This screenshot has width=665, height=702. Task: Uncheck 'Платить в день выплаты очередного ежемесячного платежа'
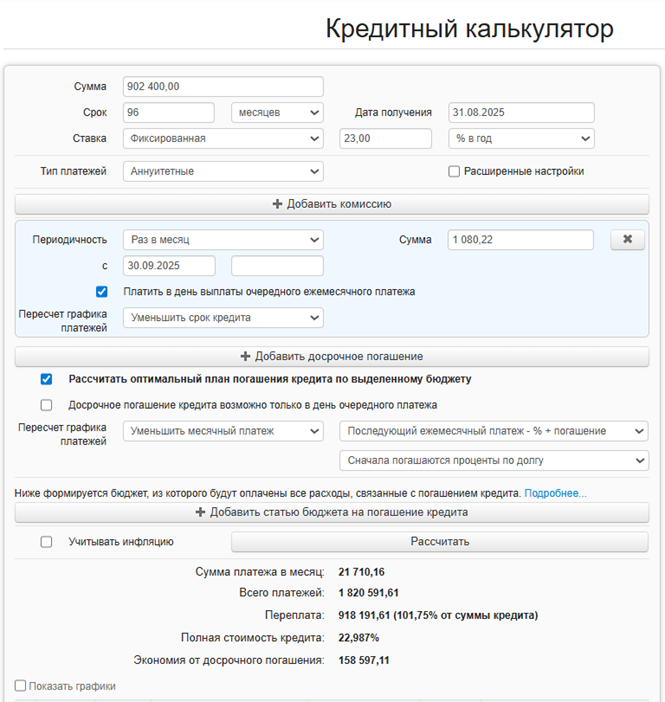102,292
